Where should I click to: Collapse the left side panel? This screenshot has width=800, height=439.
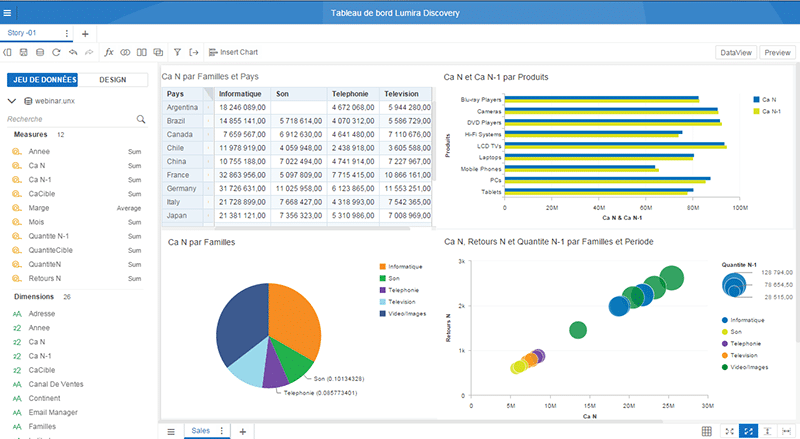(x=7, y=52)
